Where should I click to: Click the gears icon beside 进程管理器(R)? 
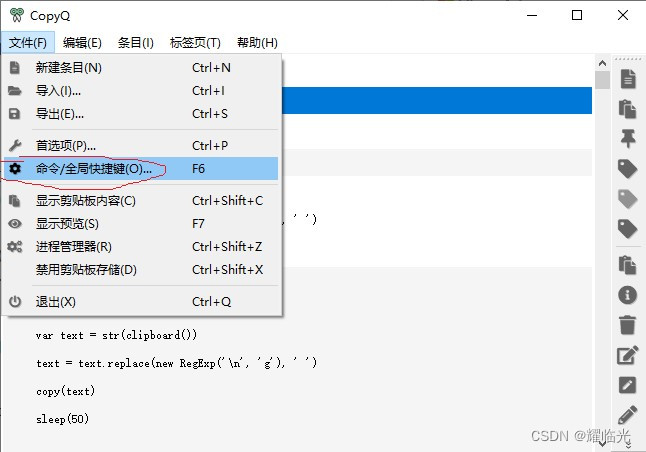click(x=15, y=247)
